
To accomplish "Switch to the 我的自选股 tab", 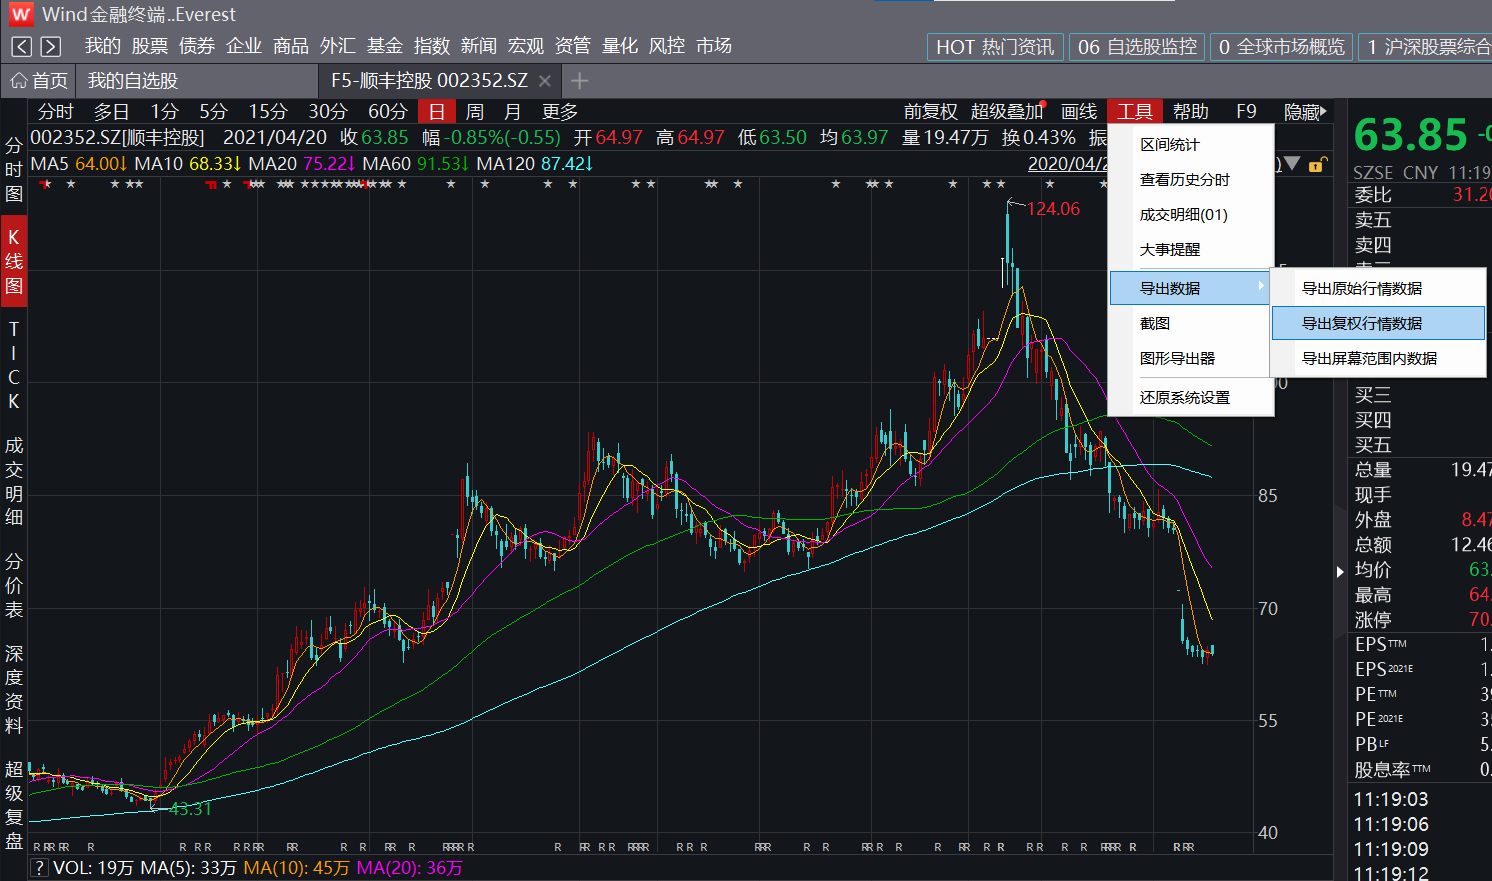I will click(133, 81).
